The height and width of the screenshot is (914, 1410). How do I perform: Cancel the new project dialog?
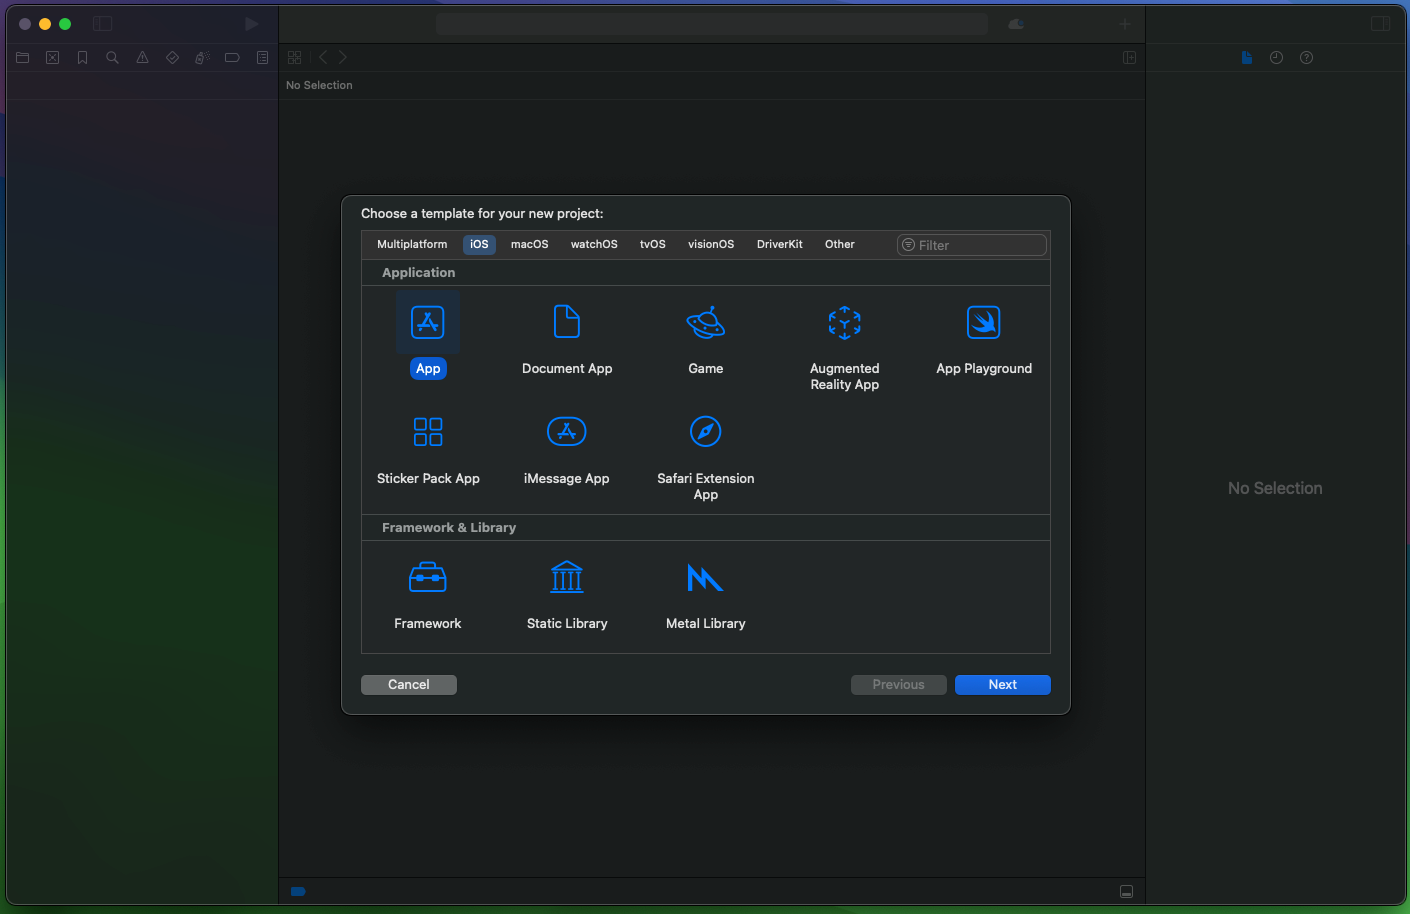pyautogui.click(x=409, y=685)
